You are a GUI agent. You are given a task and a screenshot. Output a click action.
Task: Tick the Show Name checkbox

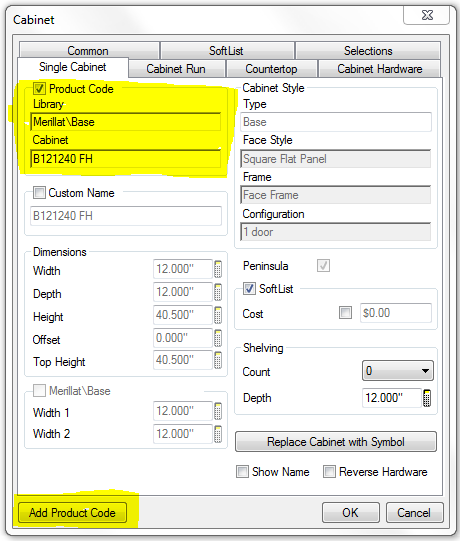pyautogui.click(x=242, y=471)
